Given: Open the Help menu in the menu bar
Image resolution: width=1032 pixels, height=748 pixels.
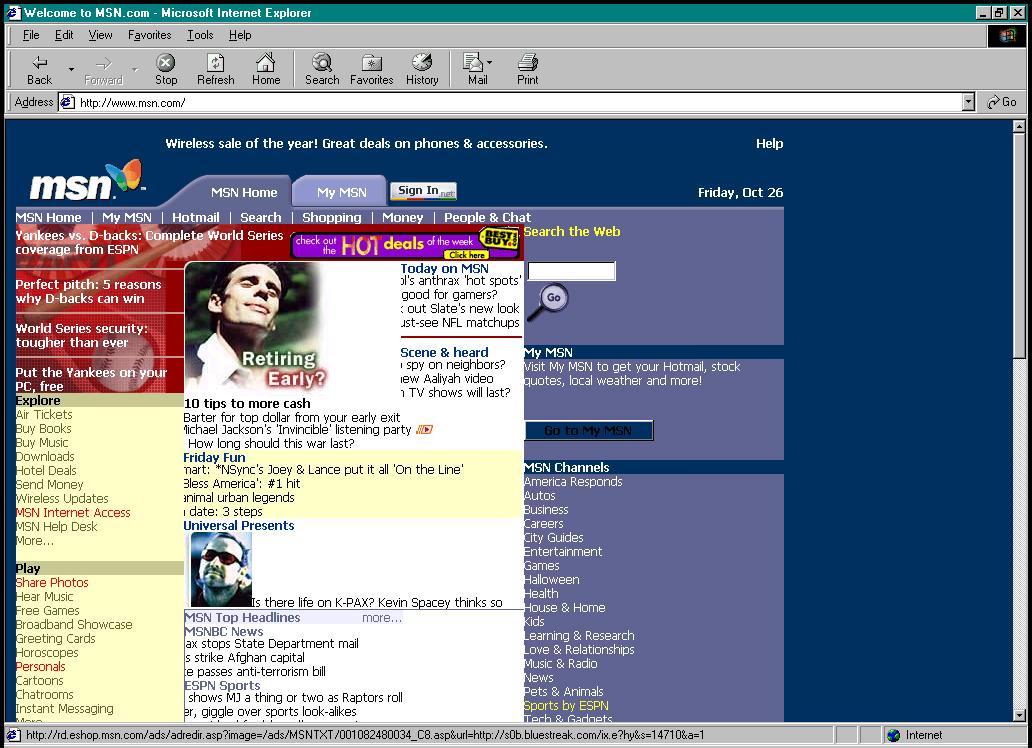Looking at the screenshot, I should pyautogui.click(x=240, y=35).
